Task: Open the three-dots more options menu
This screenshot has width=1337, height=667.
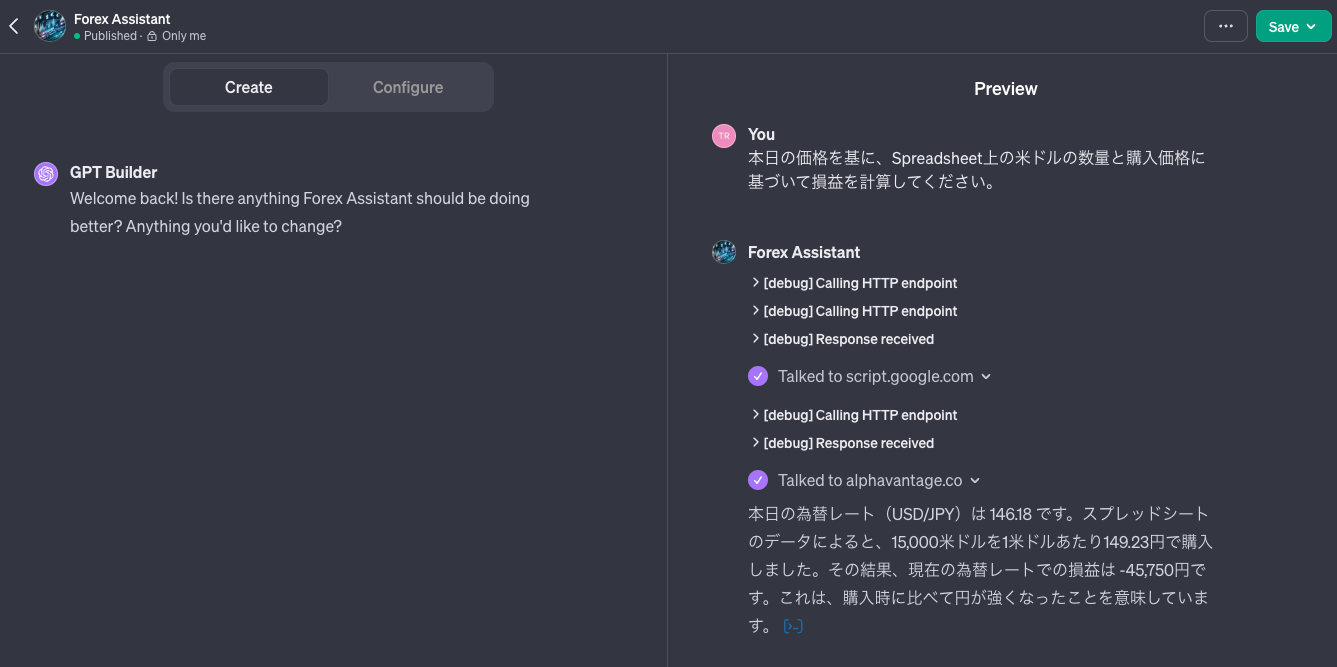Action: pyautogui.click(x=1225, y=27)
